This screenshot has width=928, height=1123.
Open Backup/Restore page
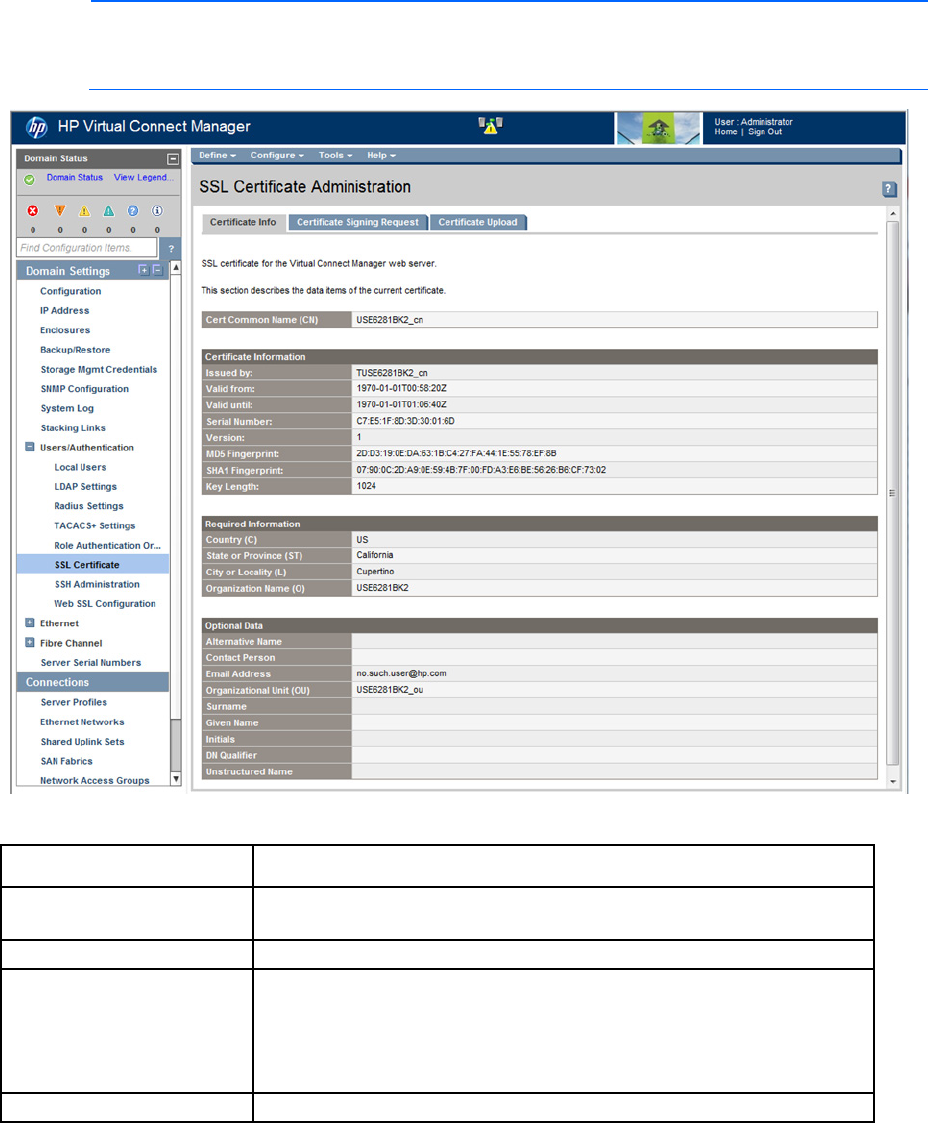click(x=75, y=350)
